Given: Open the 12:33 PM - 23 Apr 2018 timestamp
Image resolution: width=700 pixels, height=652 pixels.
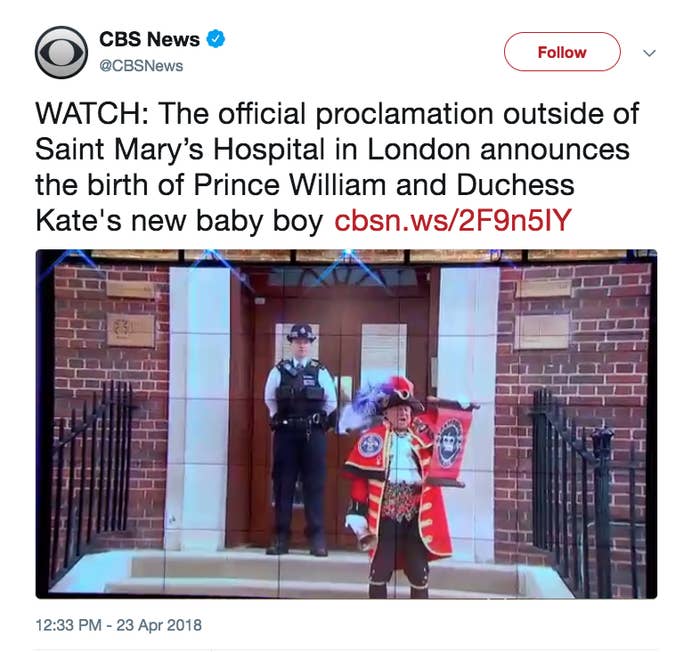Looking at the screenshot, I should (x=118, y=625).
